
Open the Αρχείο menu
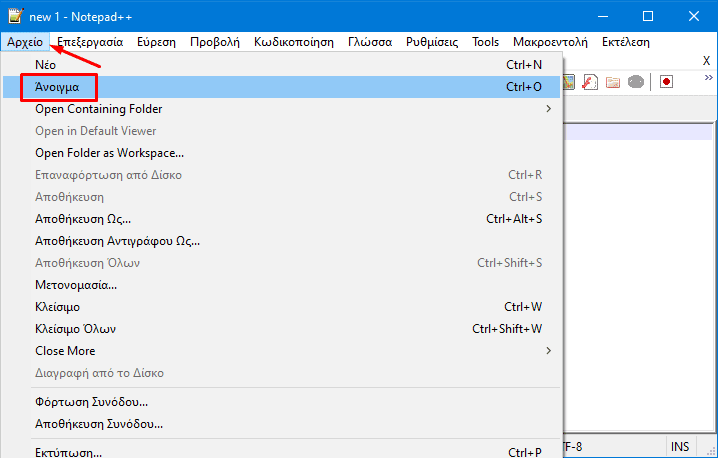click(x=25, y=42)
